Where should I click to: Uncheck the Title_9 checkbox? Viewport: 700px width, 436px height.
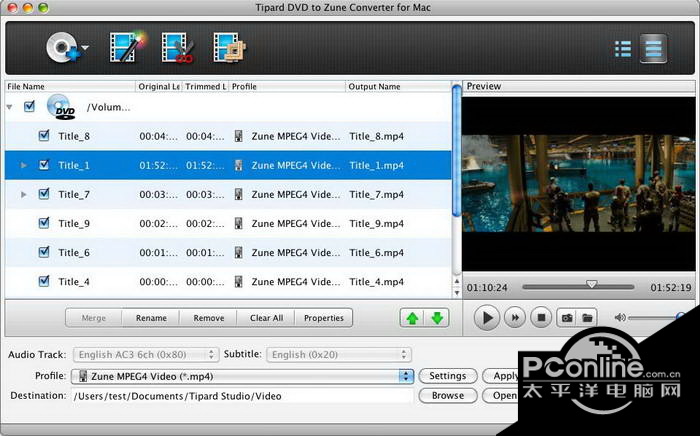coord(44,223)
